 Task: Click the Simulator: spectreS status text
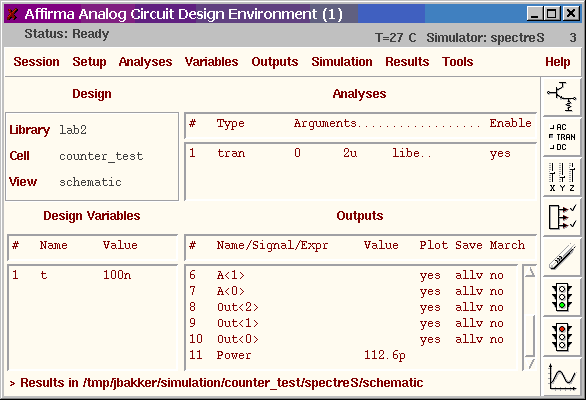click(x=485, y=38)
